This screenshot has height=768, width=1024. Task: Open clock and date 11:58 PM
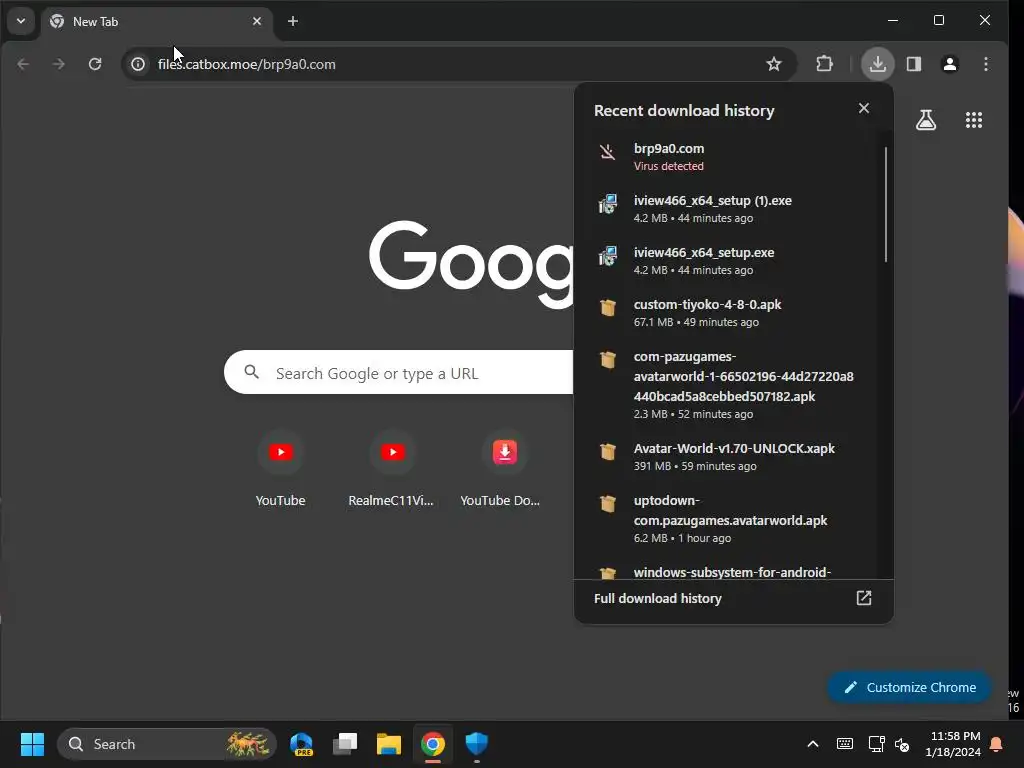(953, 744)
